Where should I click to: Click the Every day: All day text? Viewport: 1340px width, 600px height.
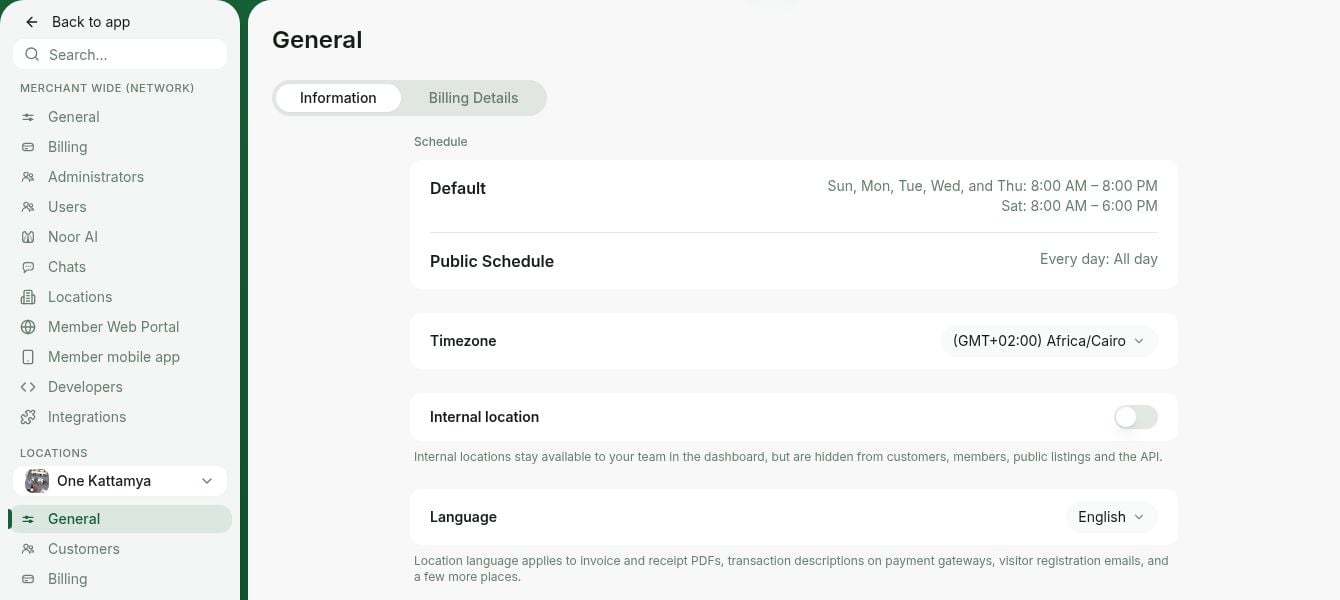(1099, 259)
